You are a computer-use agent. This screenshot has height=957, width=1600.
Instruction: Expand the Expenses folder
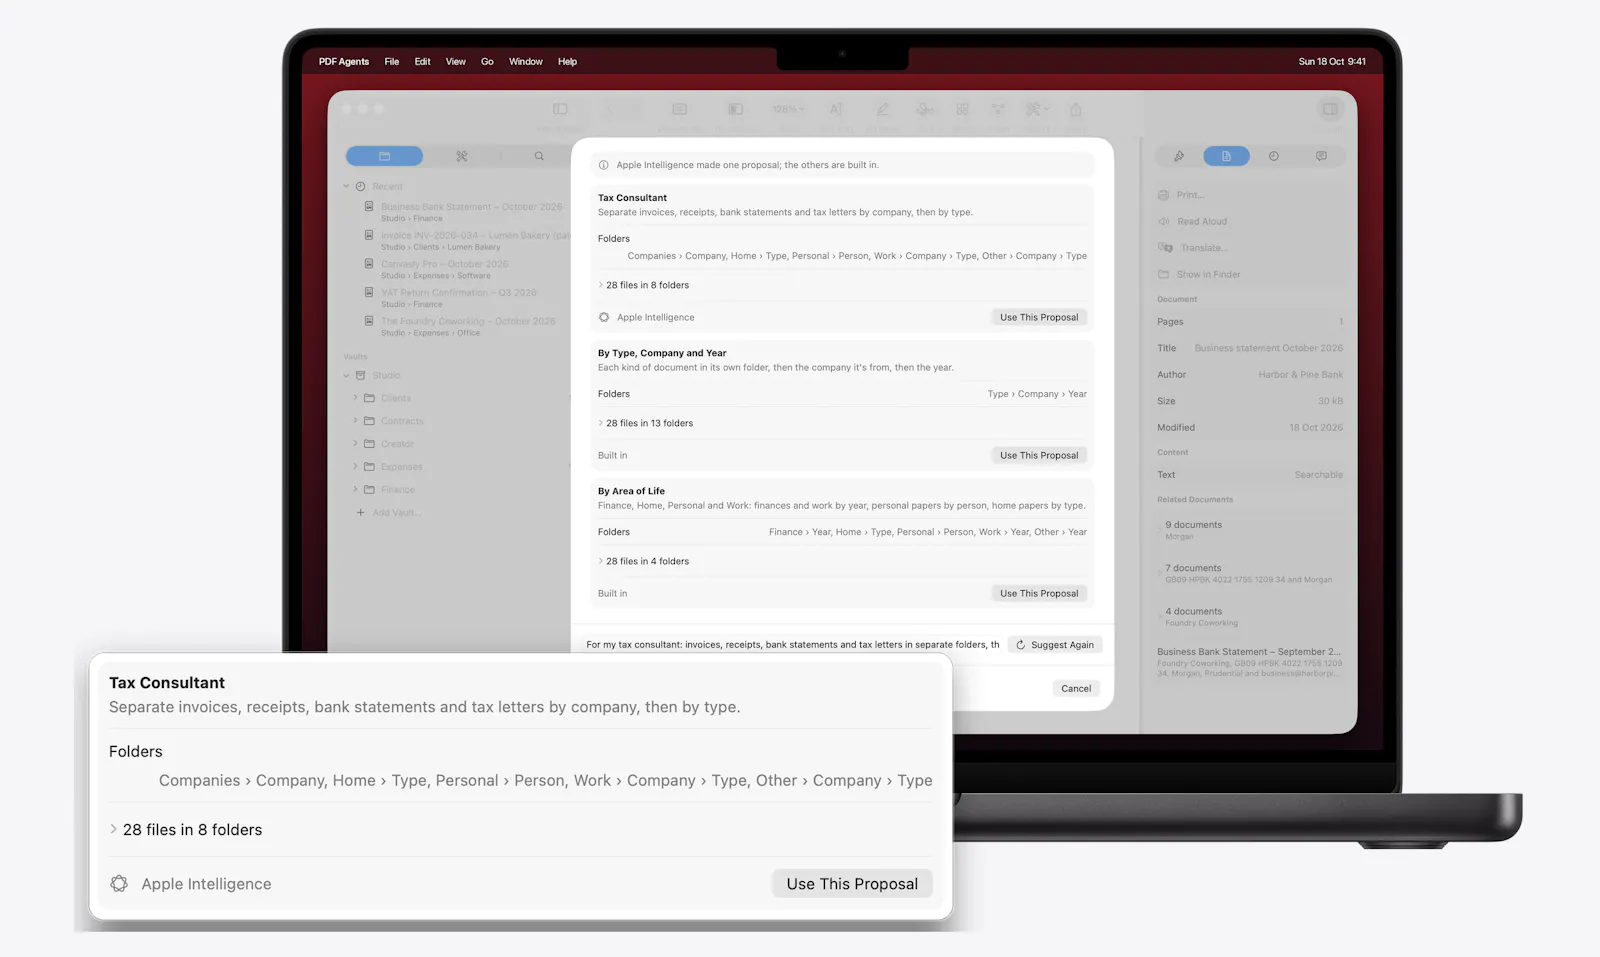[x=355, y=467]
